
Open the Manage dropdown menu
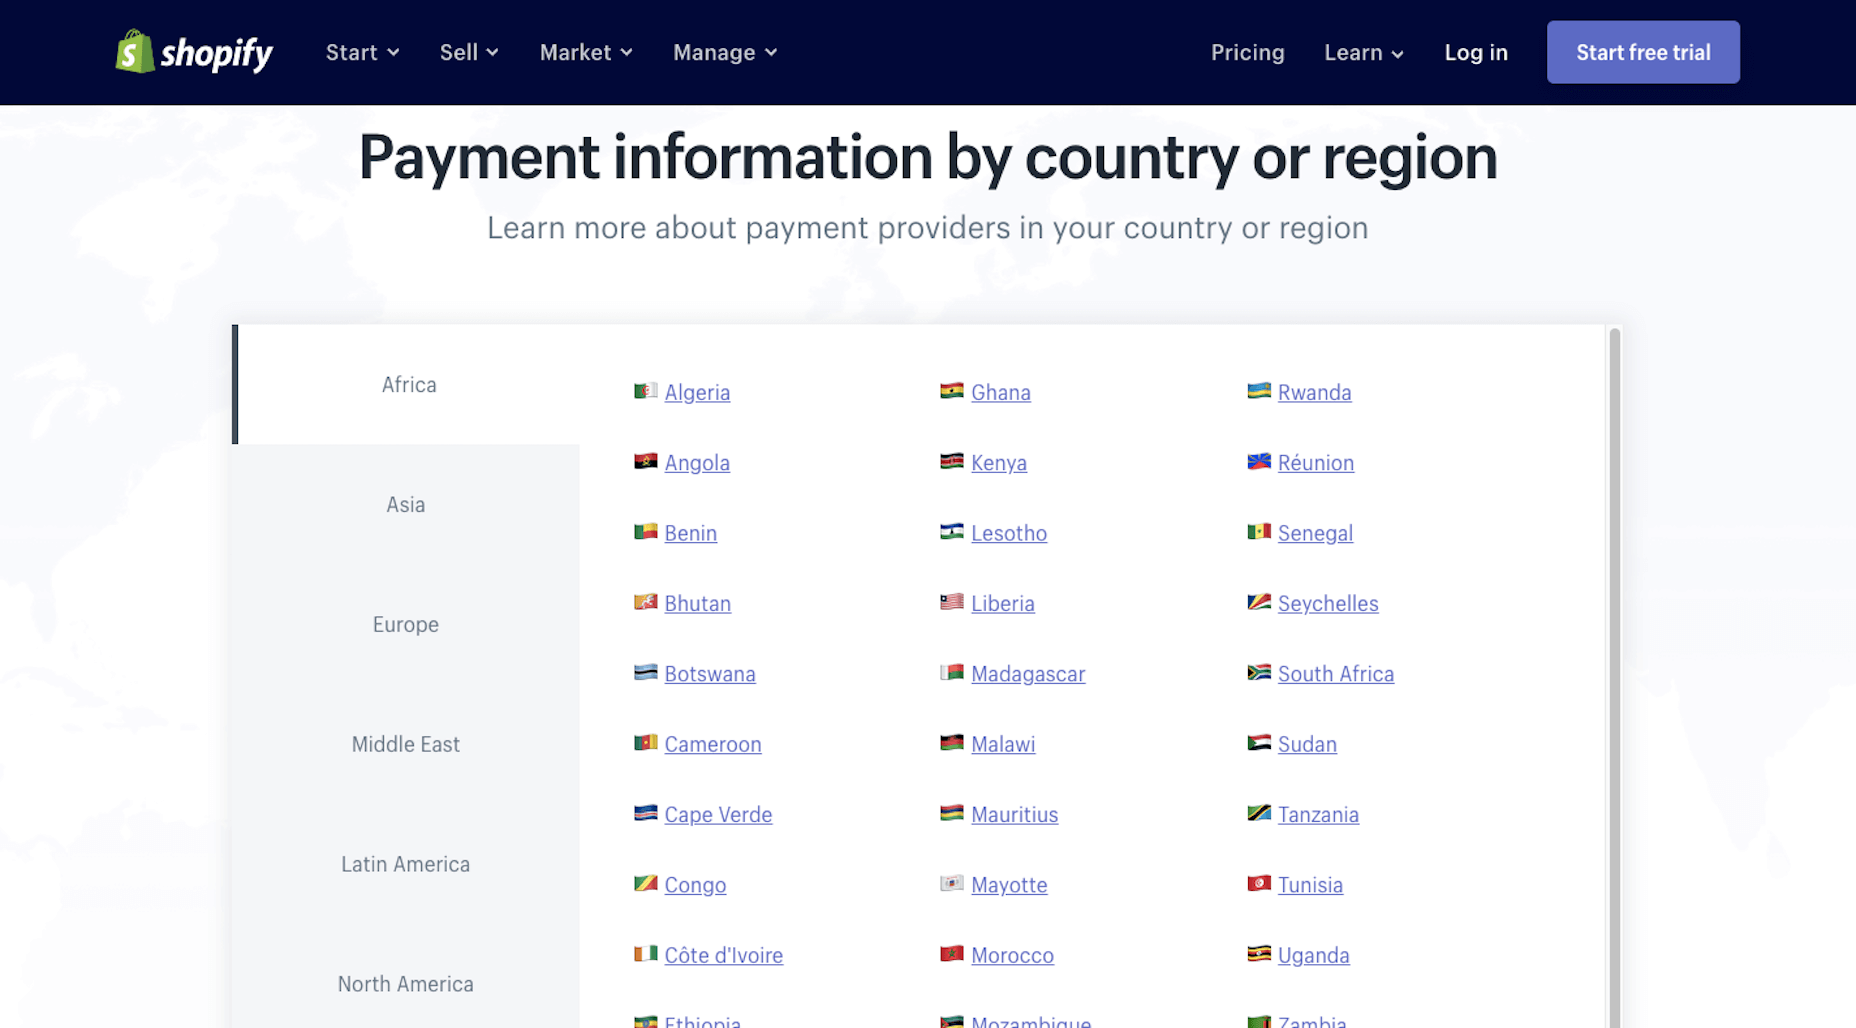click(725, 52)
